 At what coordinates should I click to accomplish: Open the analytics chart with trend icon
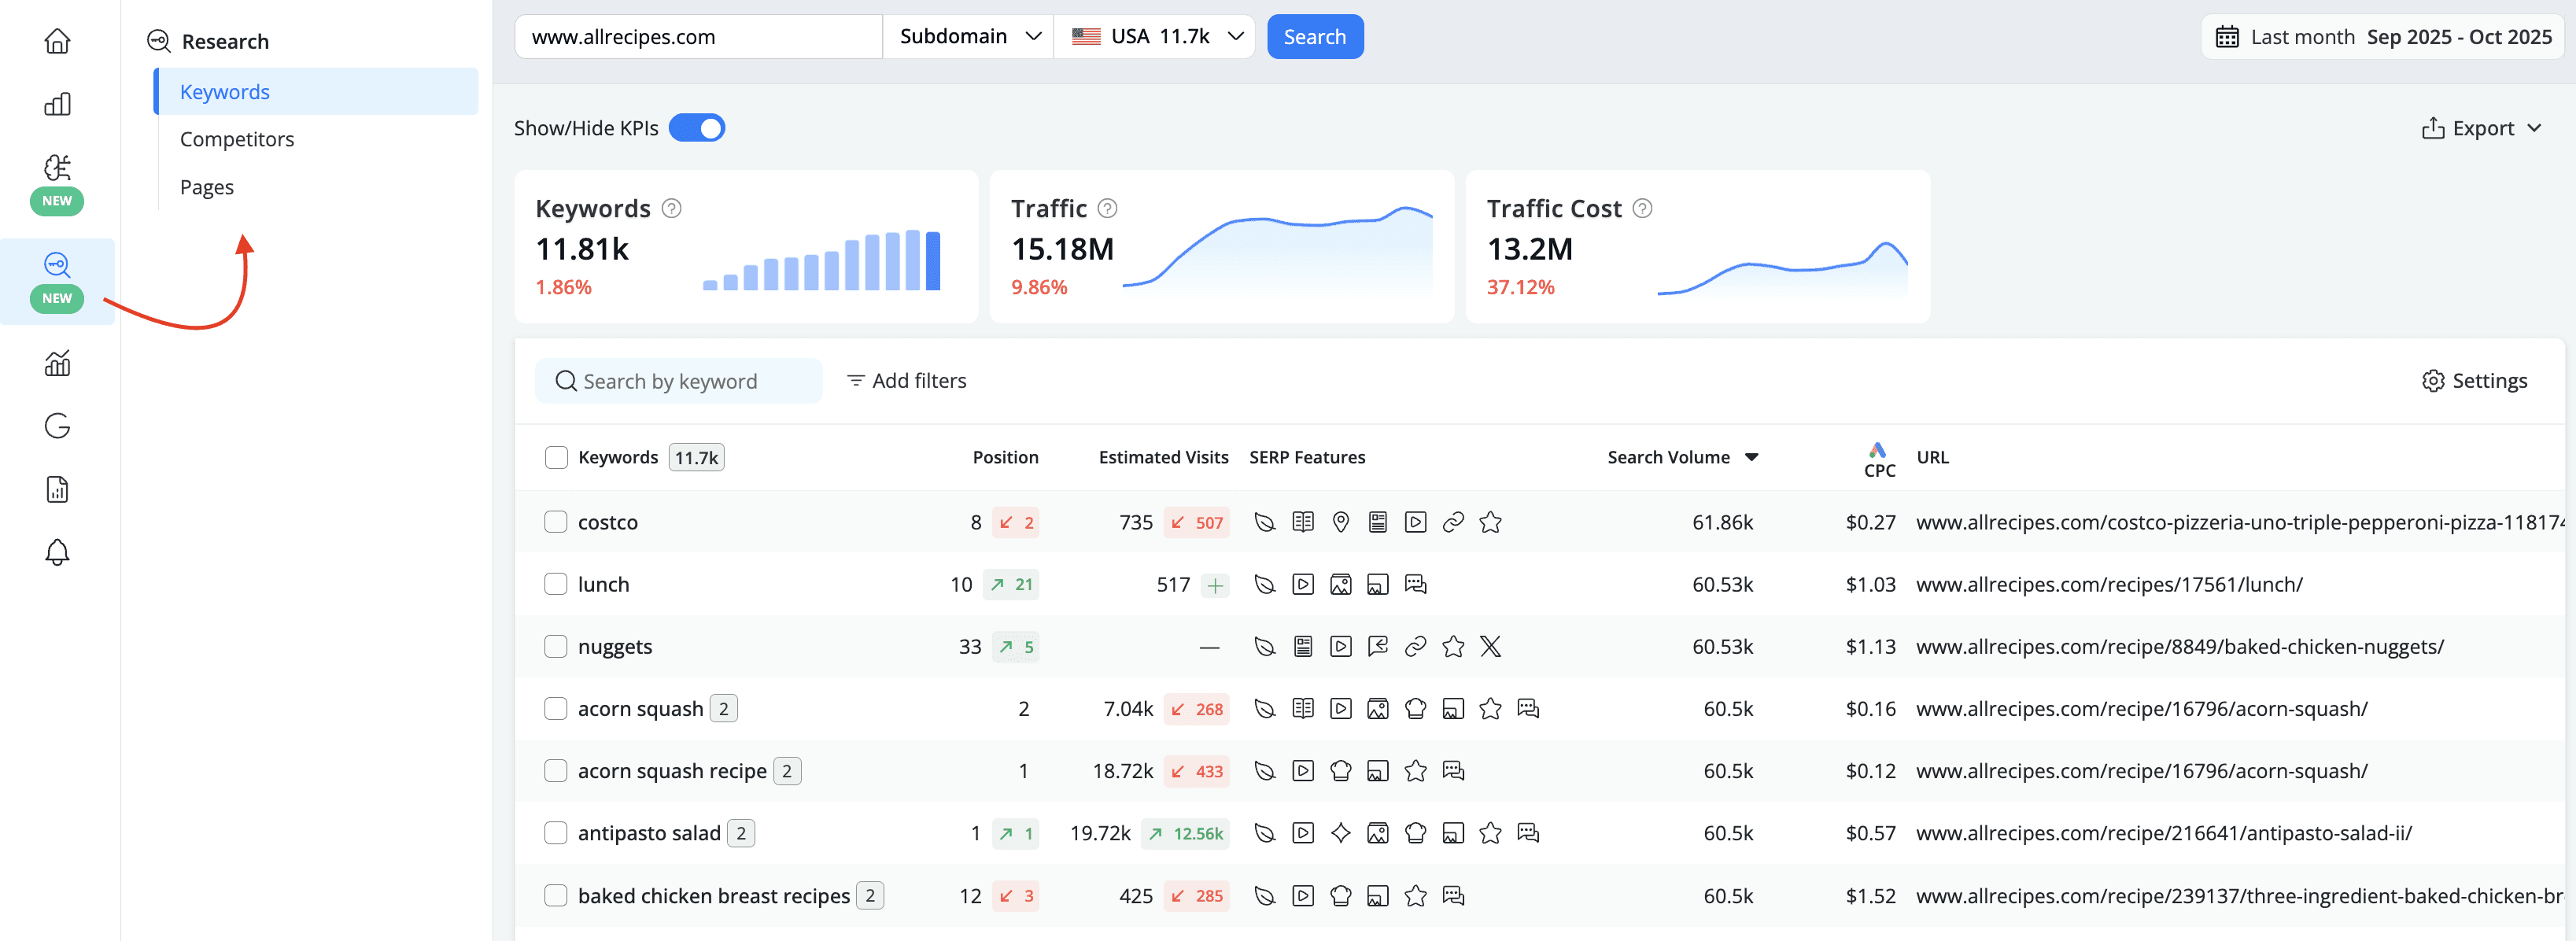pyautogui.click(x=57, y=363)
